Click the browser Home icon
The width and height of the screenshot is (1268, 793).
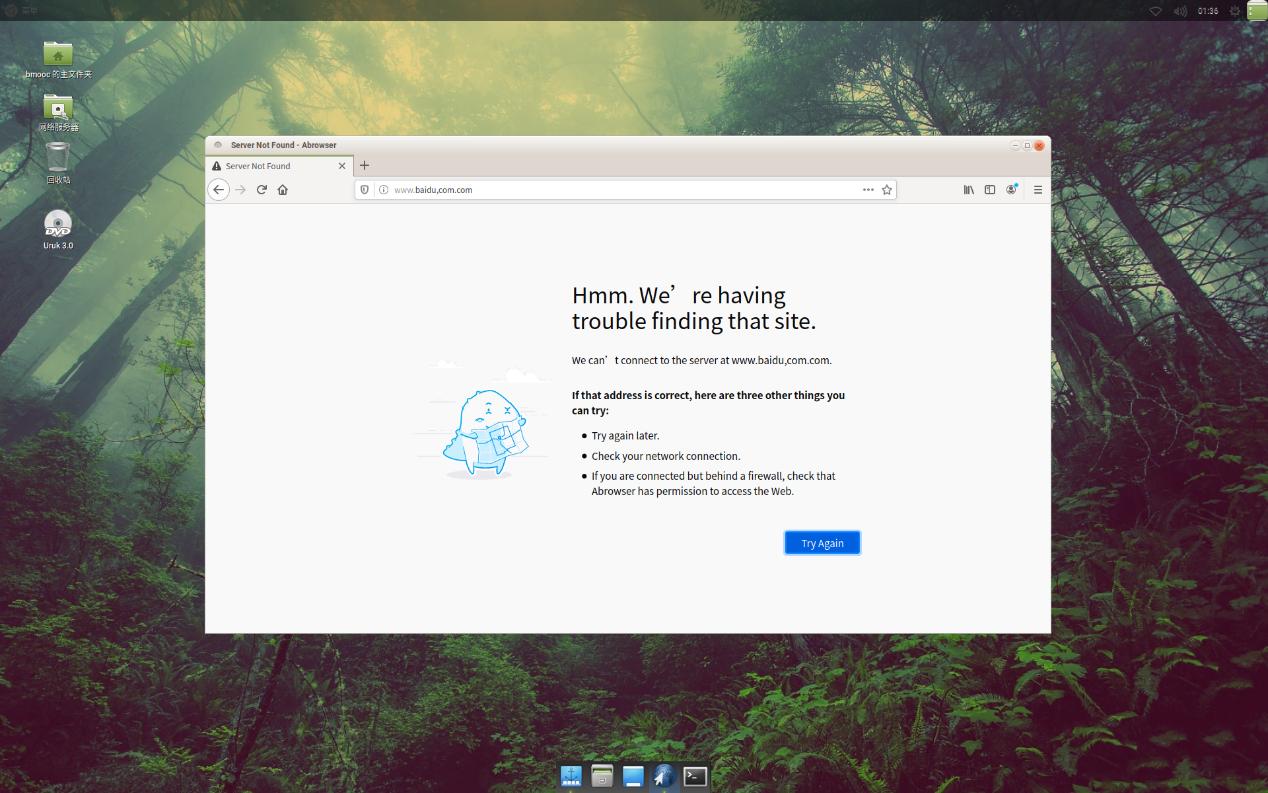click(x=283, y=189)
